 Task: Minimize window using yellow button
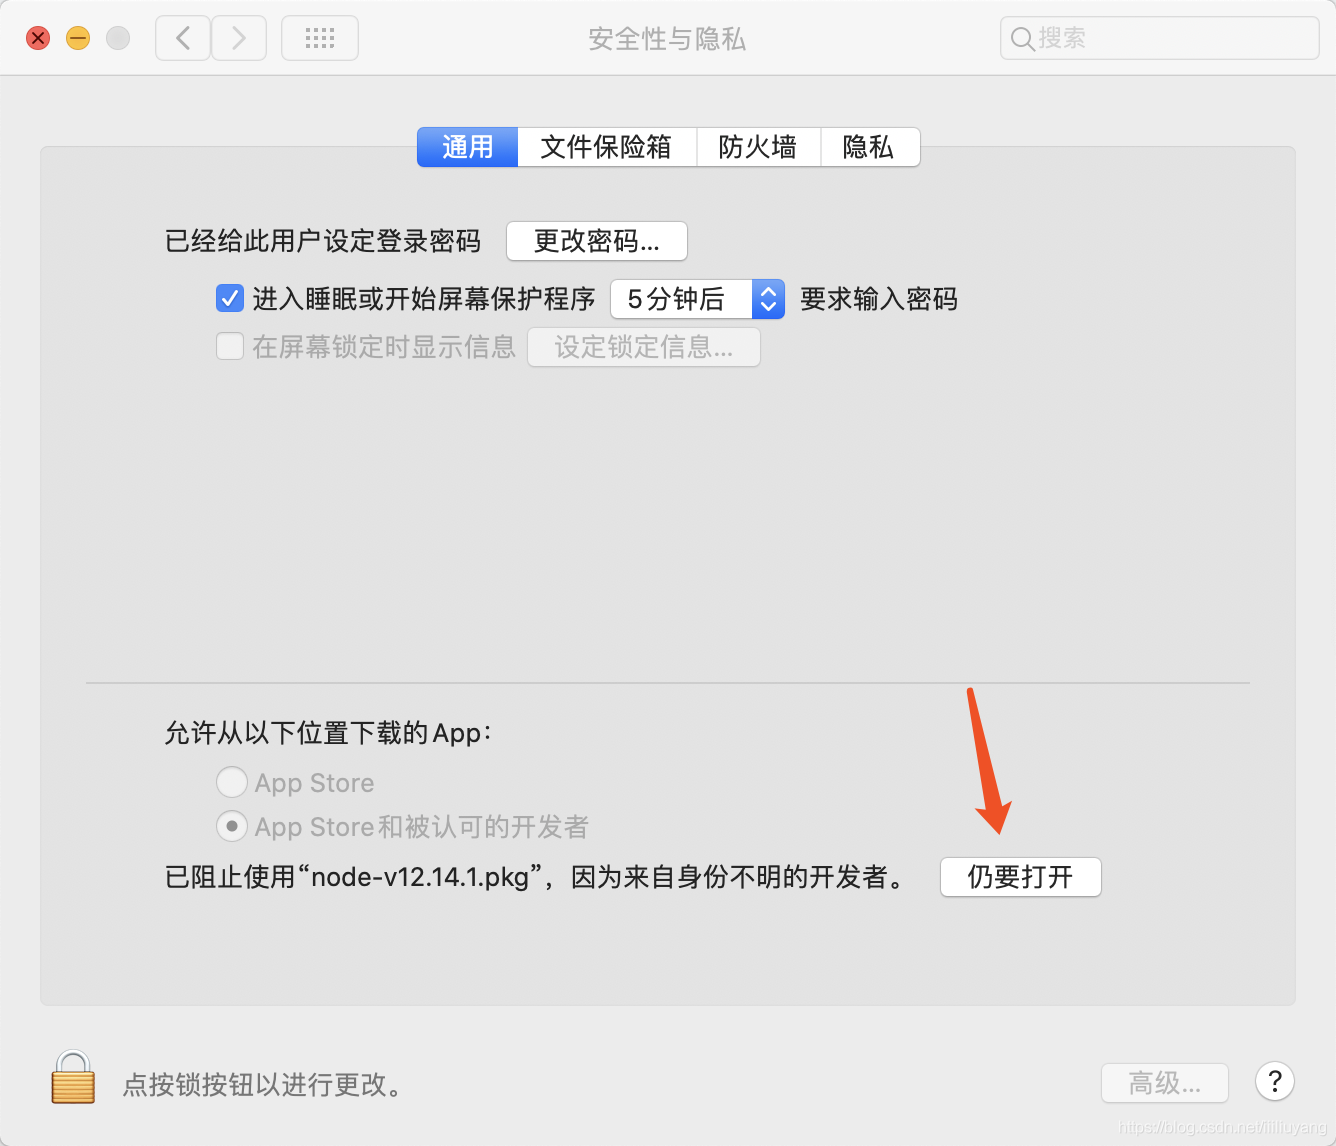click(78, 39)
